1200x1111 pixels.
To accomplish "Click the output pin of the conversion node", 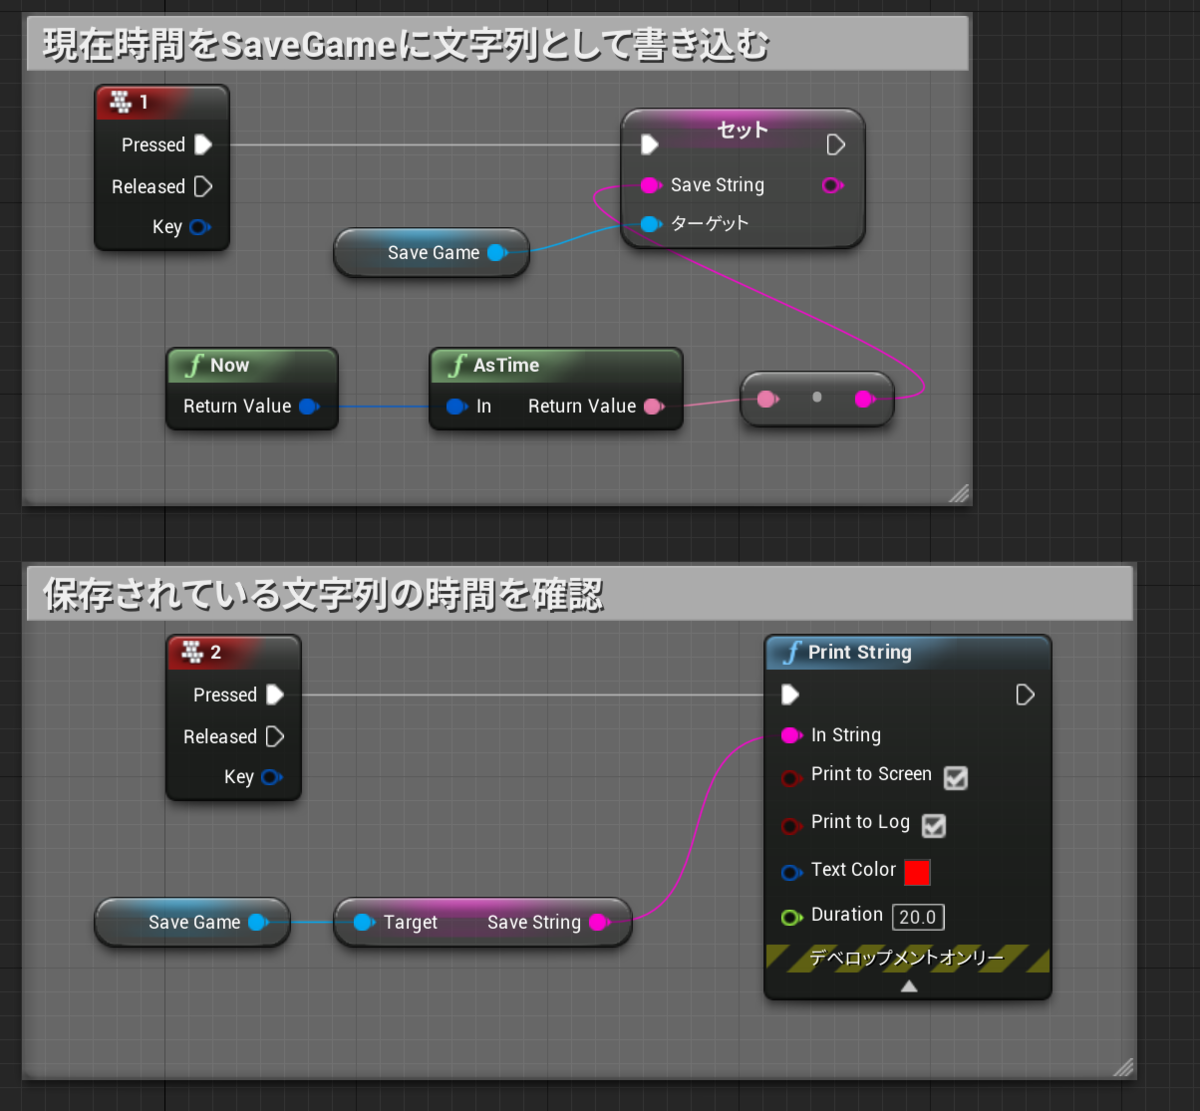I will [866, 399].
